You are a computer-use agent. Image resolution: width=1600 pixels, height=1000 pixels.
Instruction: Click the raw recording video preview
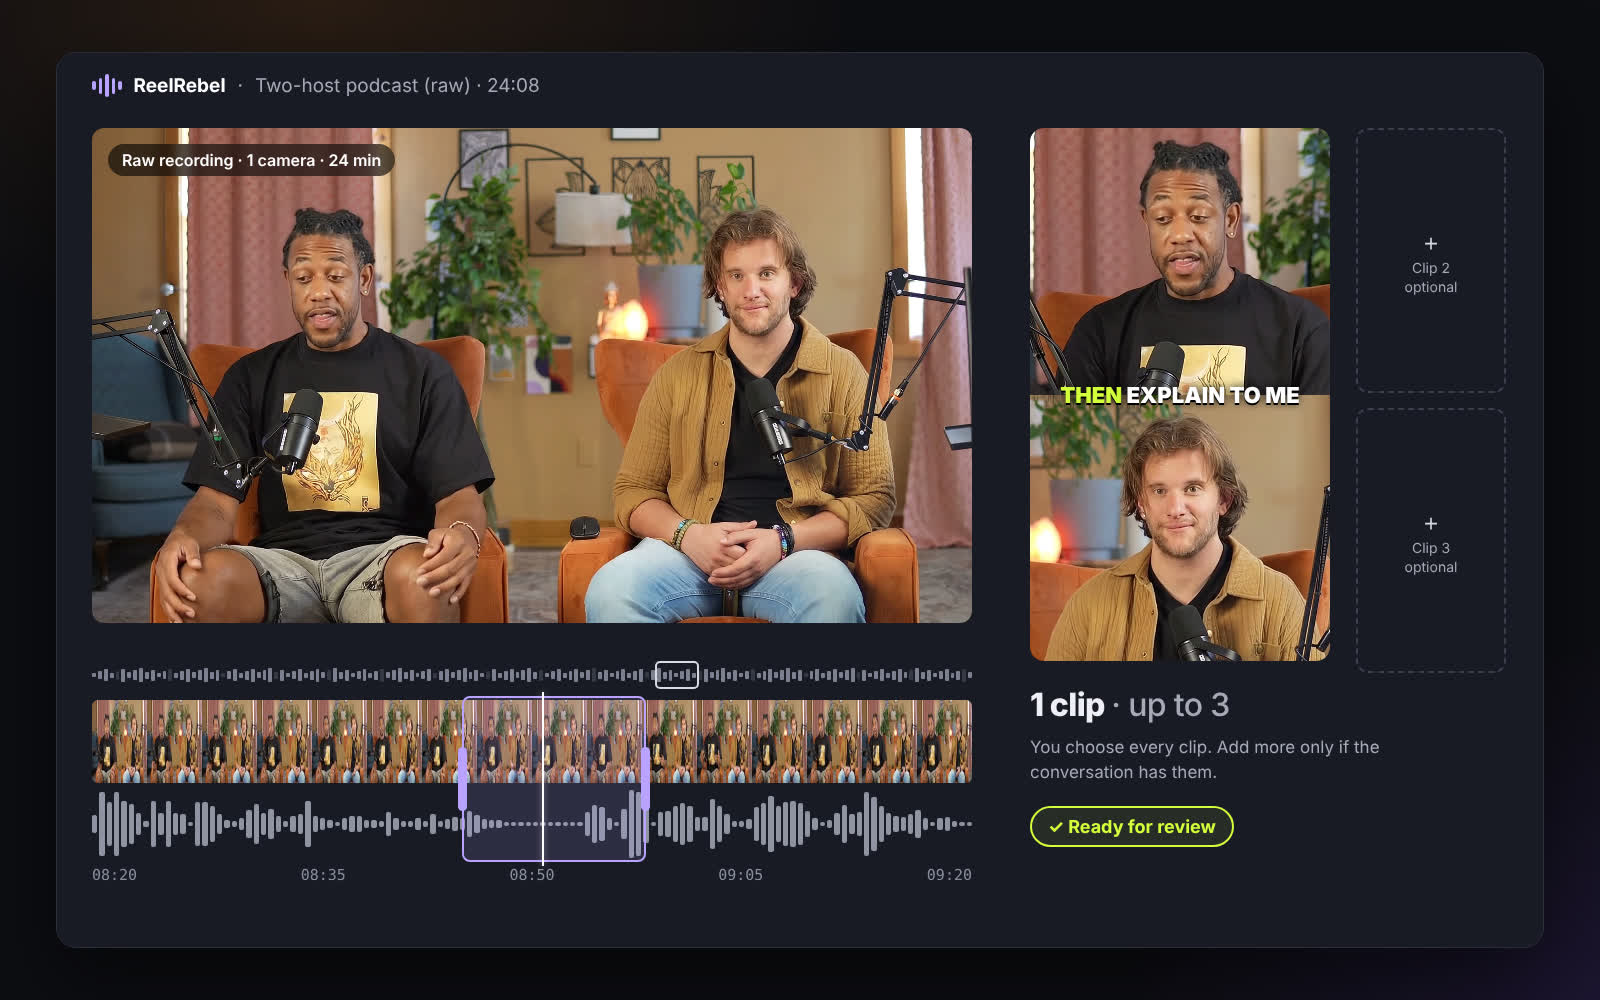tap(532, 375)
